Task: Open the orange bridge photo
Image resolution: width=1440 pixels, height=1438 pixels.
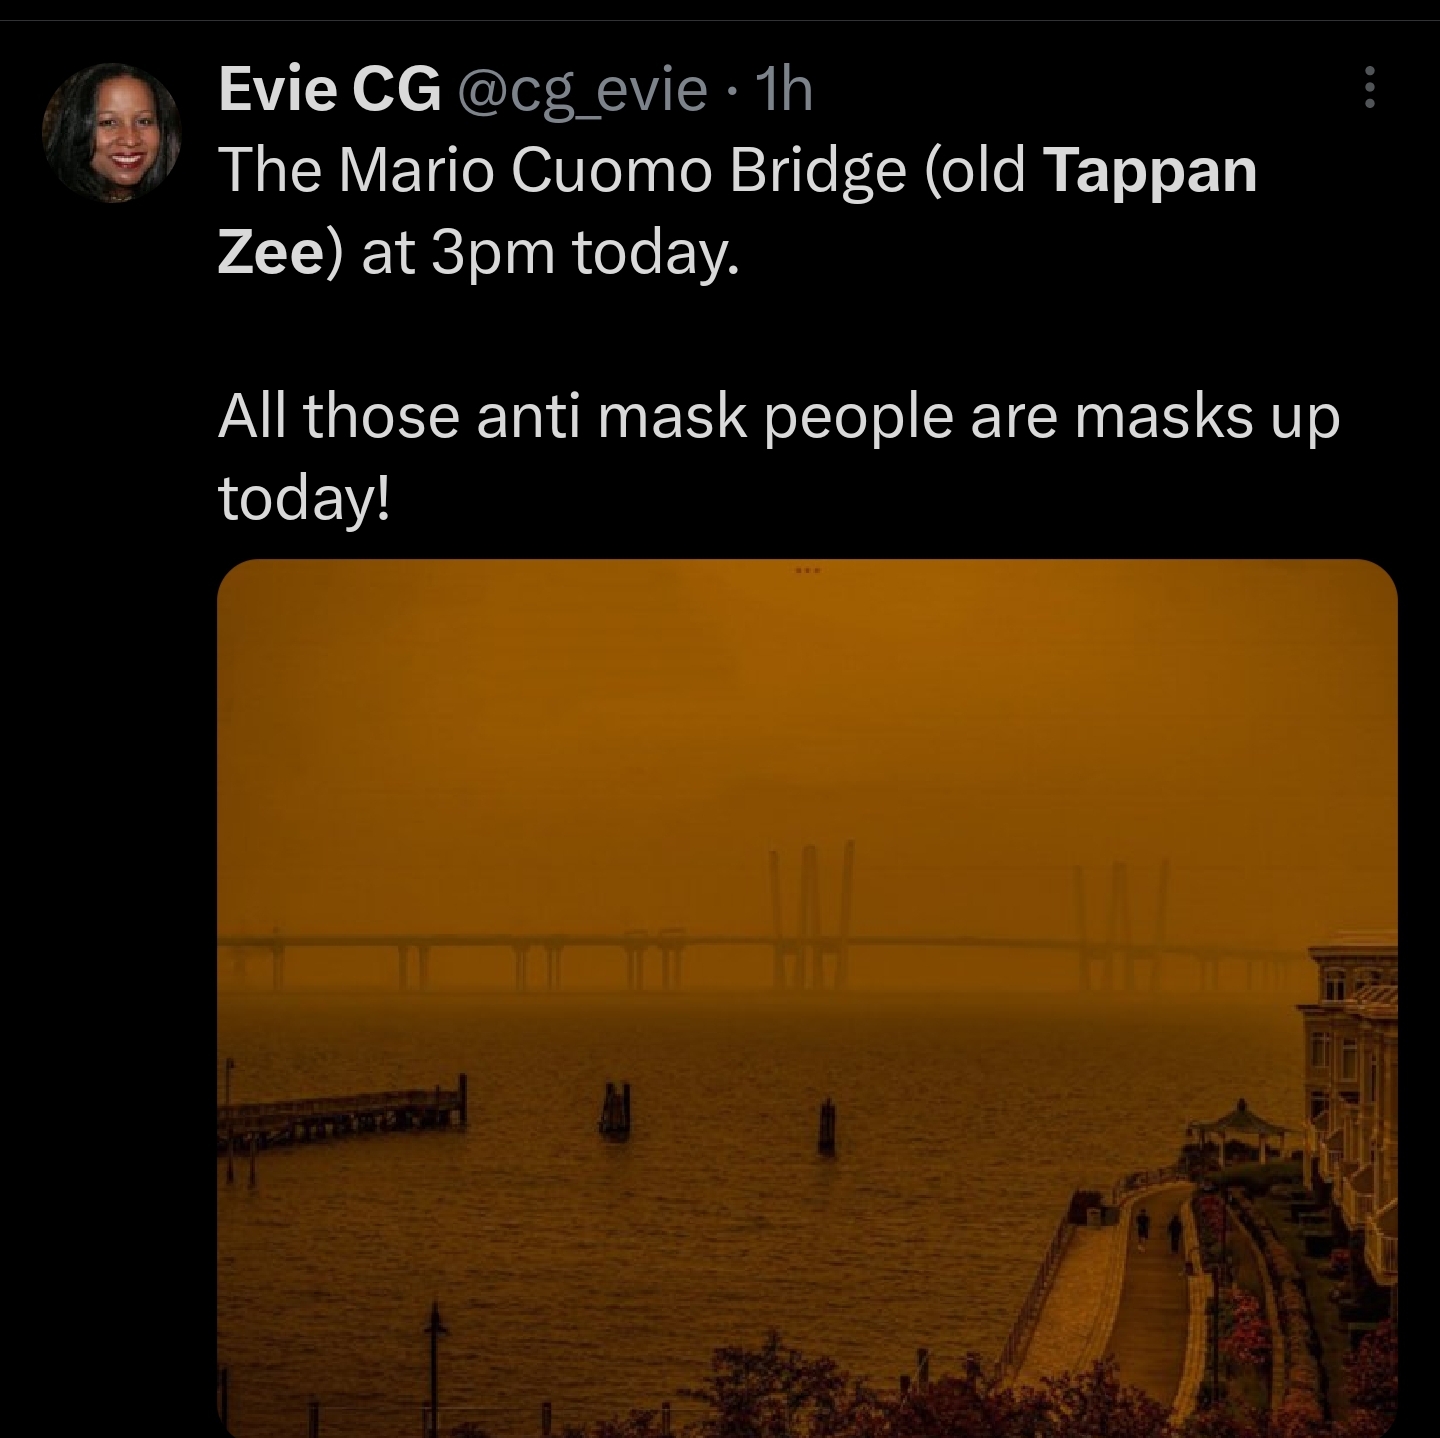Action: click(807, 997)
